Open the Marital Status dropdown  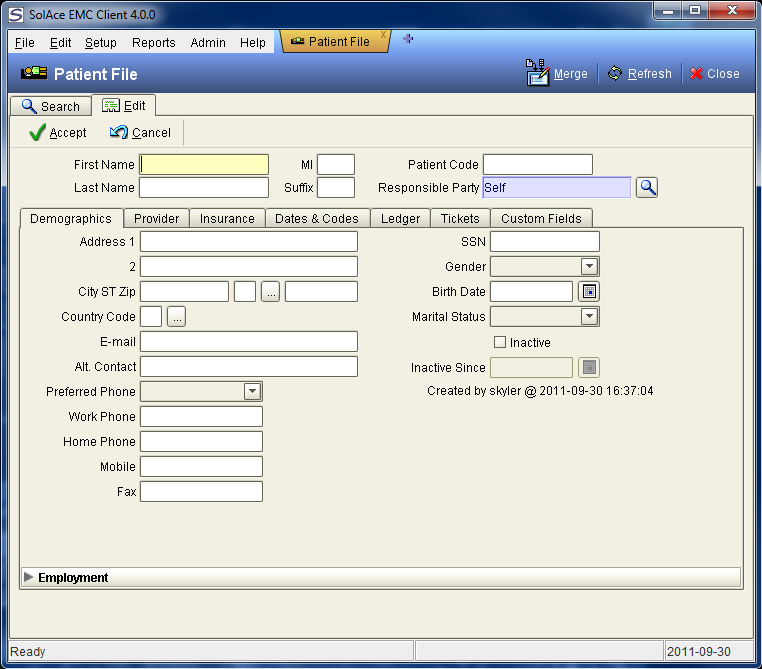589,317
